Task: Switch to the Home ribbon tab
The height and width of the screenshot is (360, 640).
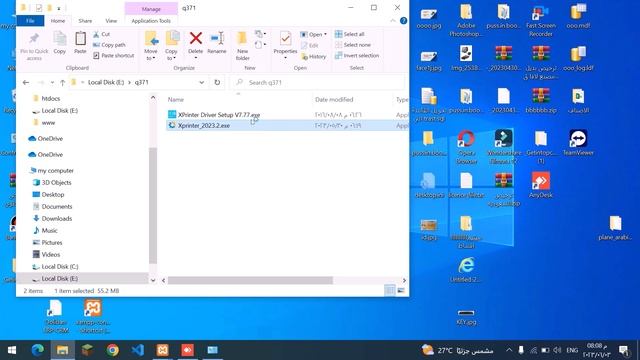Action: click(58, 21)
